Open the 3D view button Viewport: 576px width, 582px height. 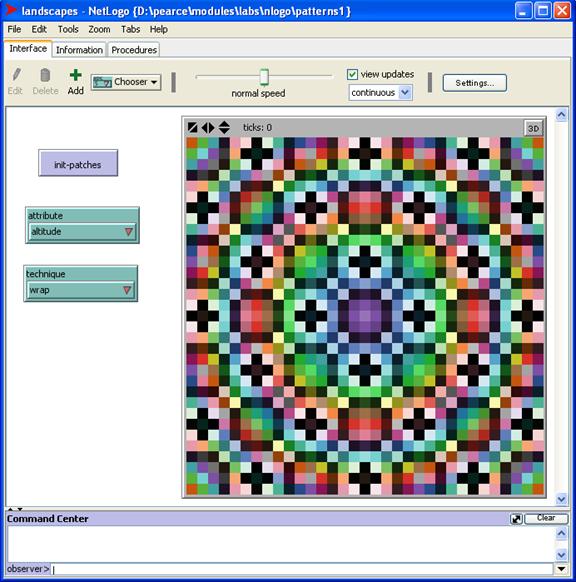point(533,128)
